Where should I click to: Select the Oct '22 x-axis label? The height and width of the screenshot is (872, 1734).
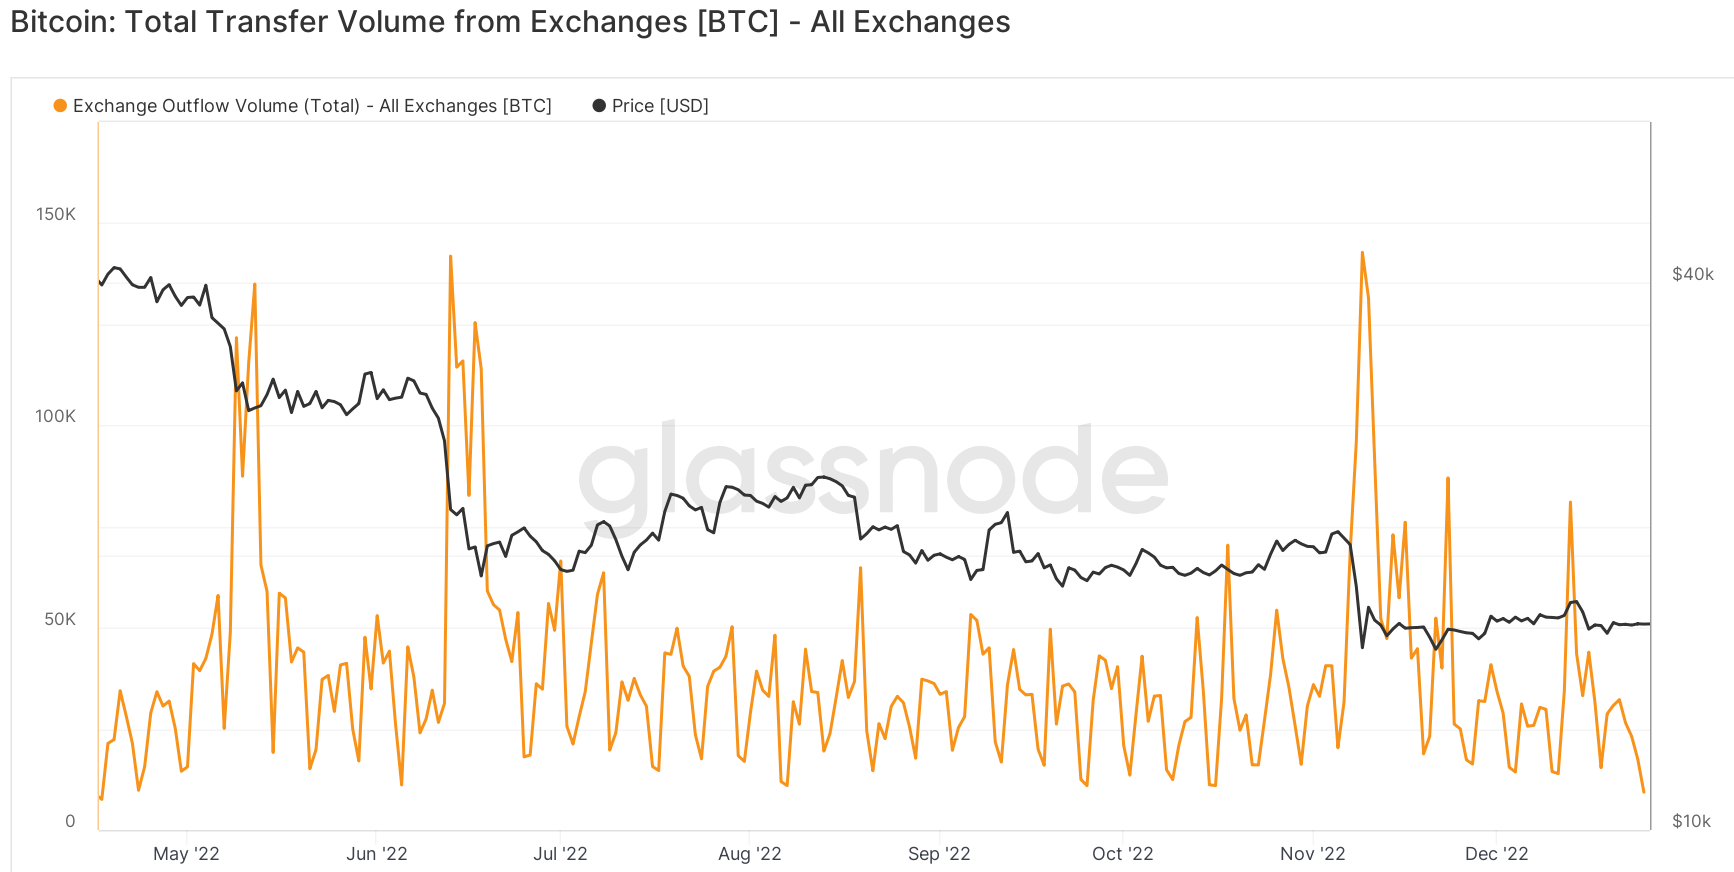[x=1123, y=854]
